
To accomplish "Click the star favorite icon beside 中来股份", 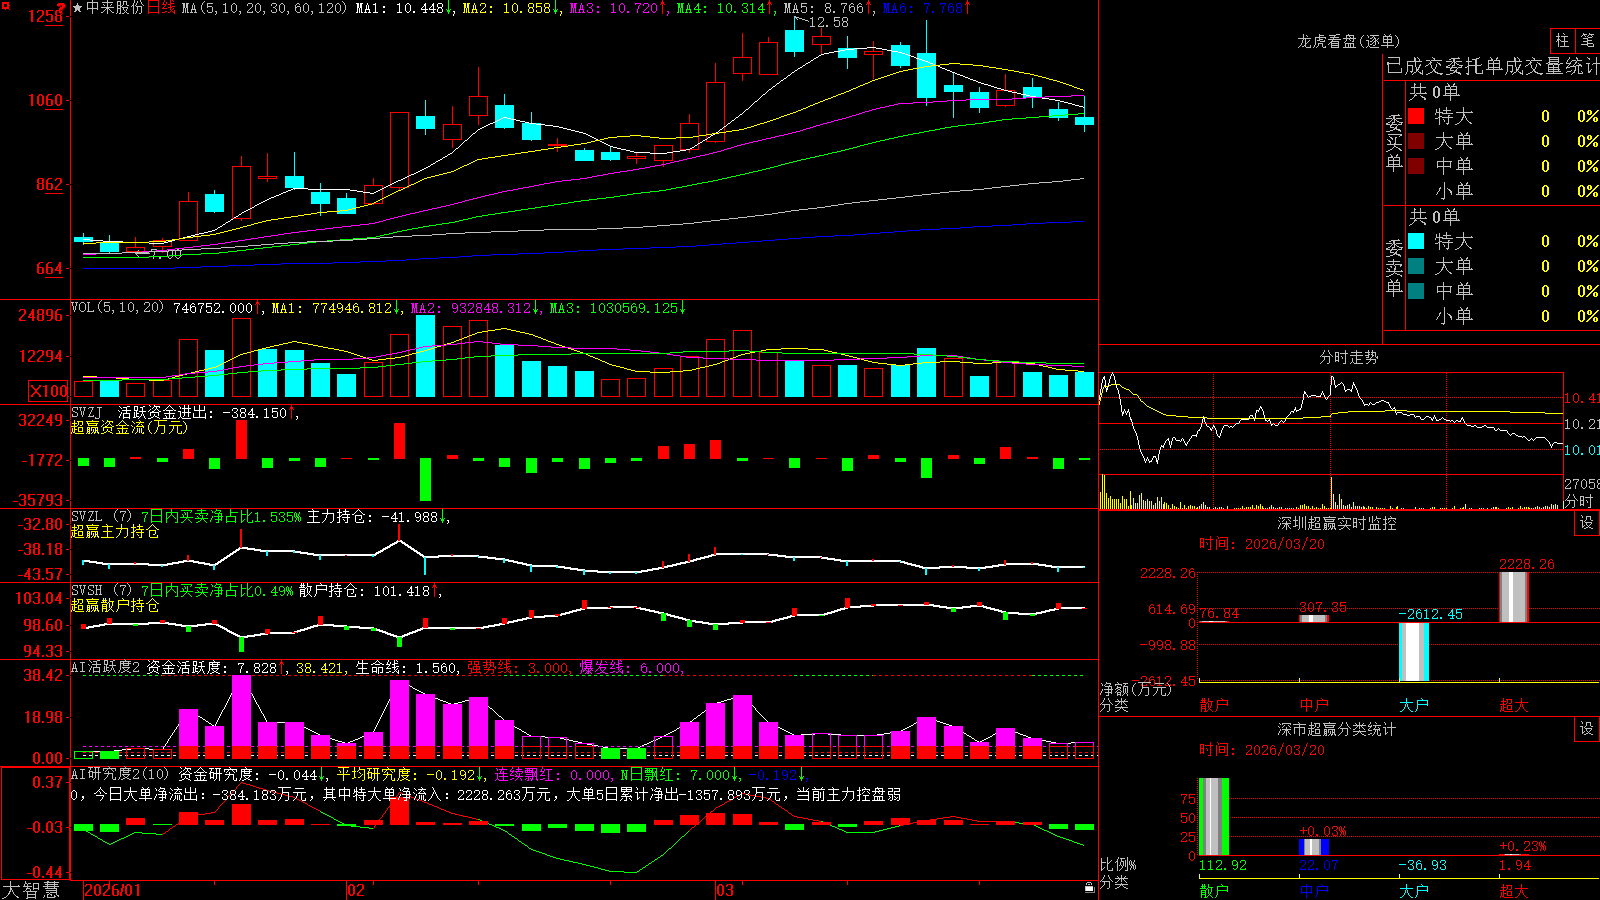I will pos(77,8).
